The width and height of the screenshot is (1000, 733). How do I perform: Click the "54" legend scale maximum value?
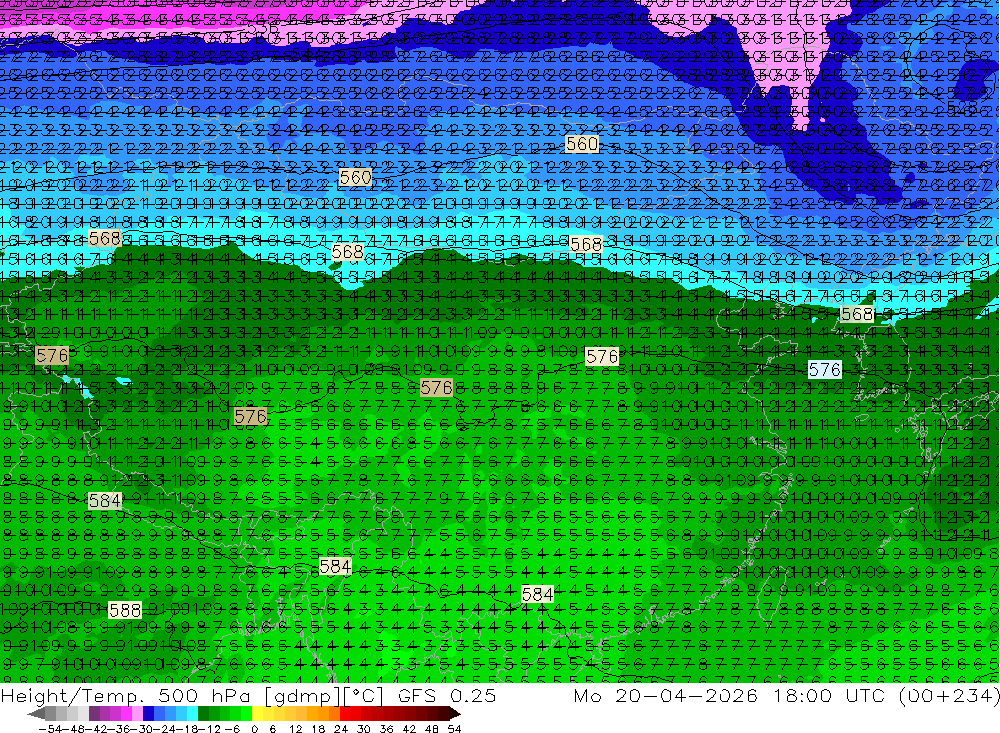[x=454, y=729]
